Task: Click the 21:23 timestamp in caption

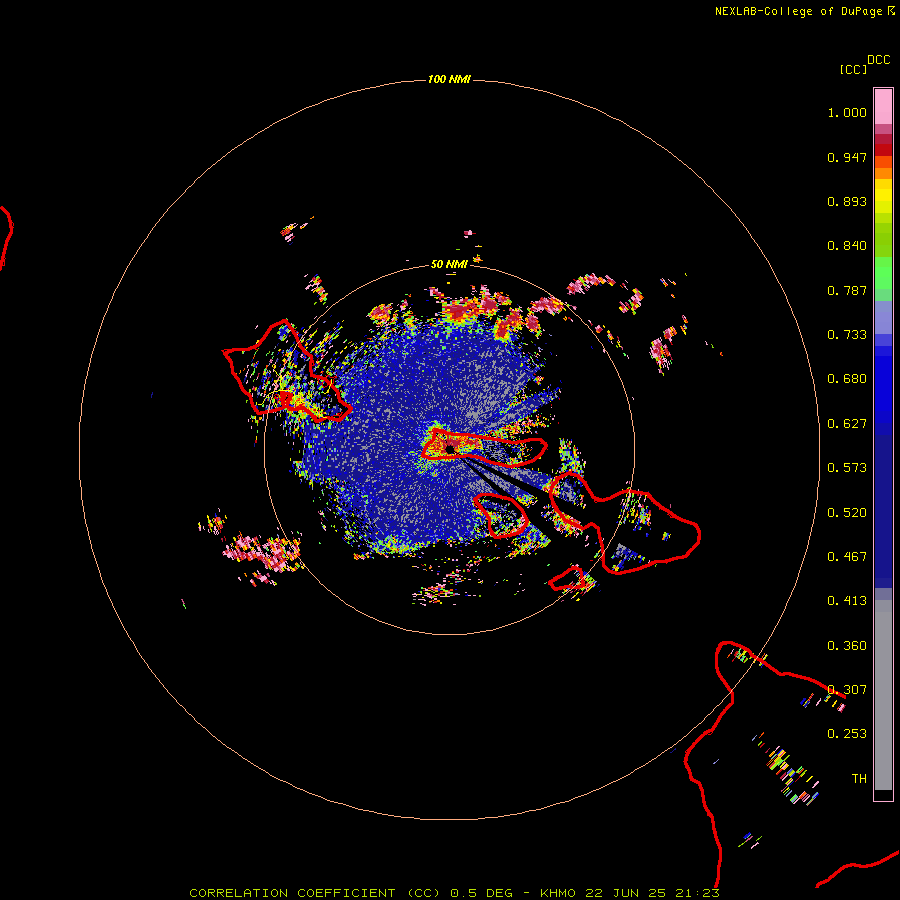Action: (x=697, y=893)
